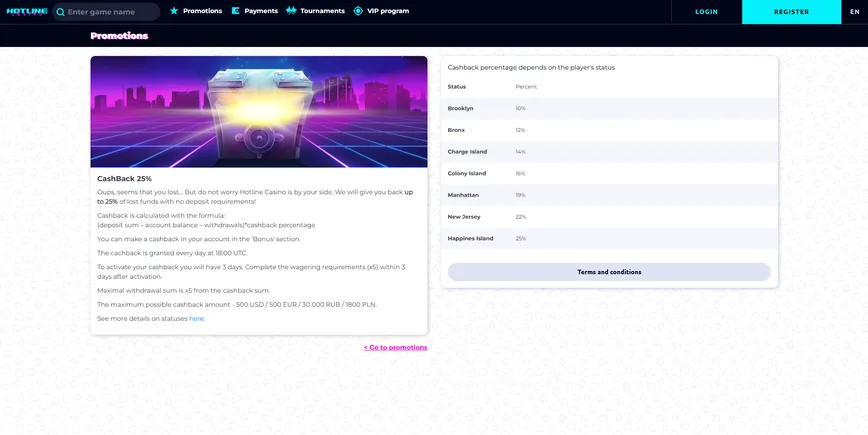868x435 pixels.
Task: Focus the 'Enter game name' search field
Action: tap(110, 12)
